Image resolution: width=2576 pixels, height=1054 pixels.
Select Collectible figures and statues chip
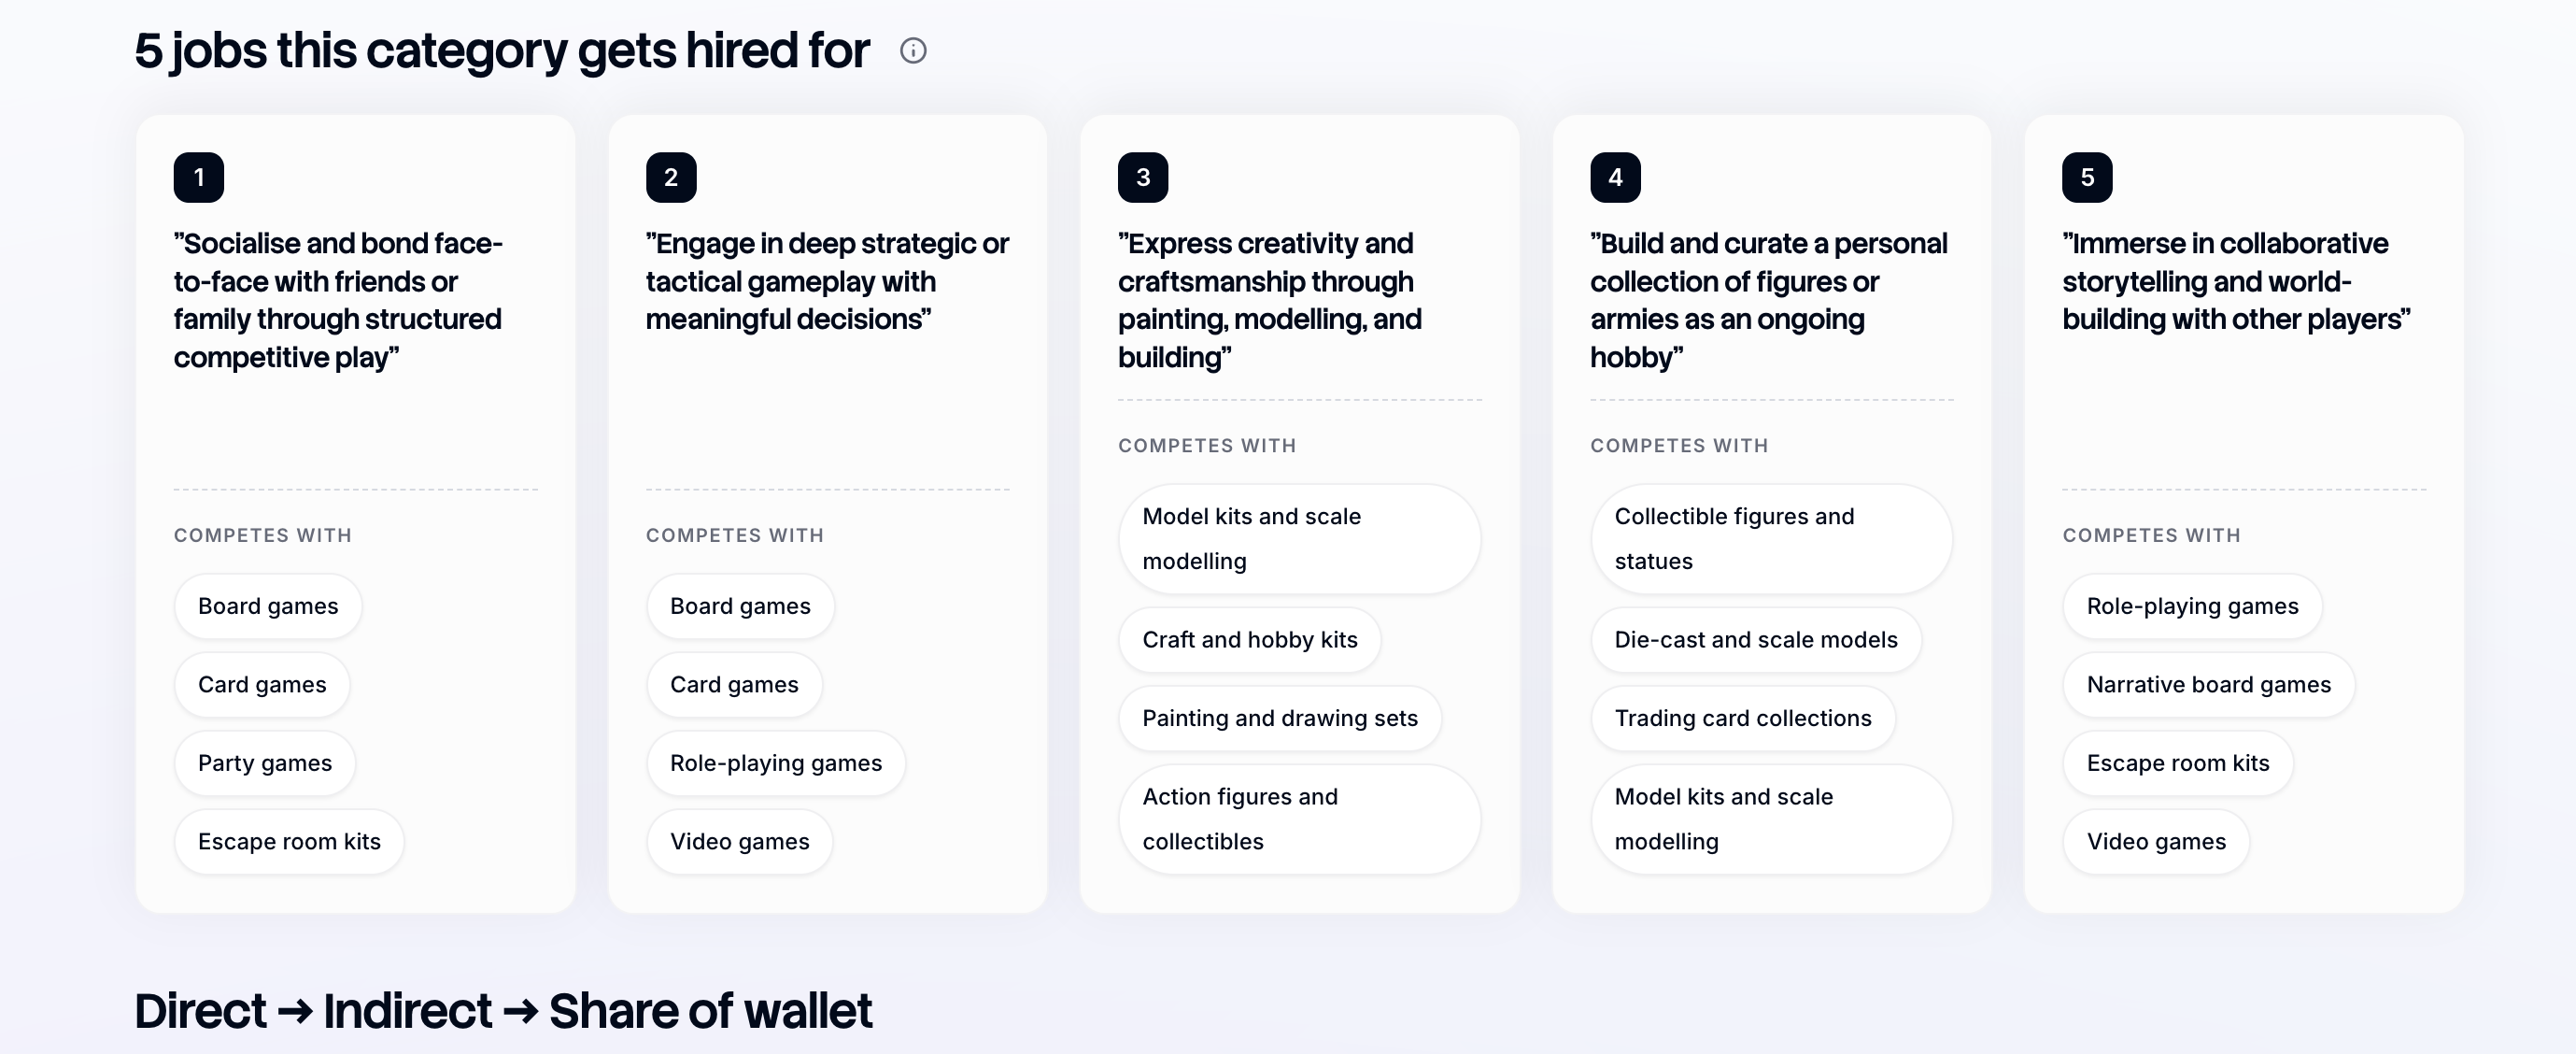coord(1771,539)
